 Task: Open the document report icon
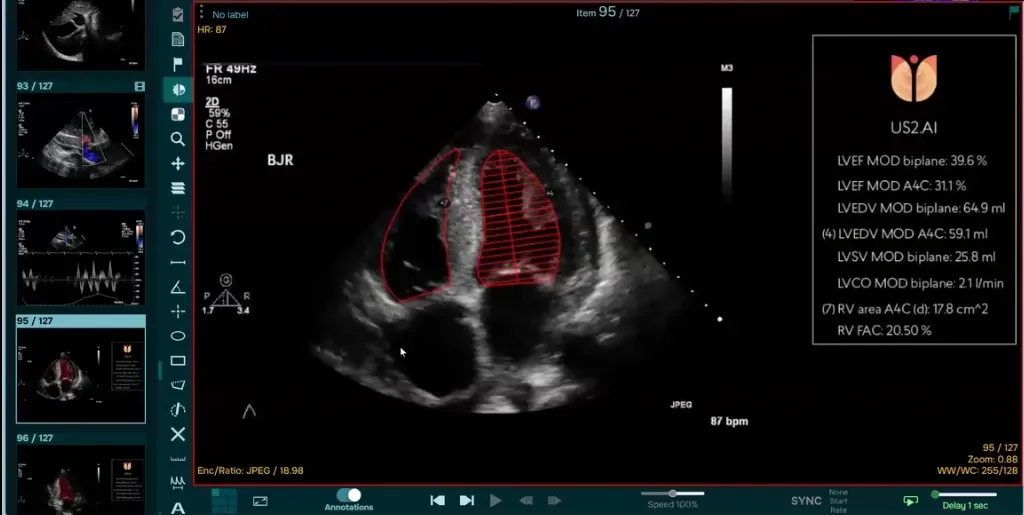(x=178, y=39)
